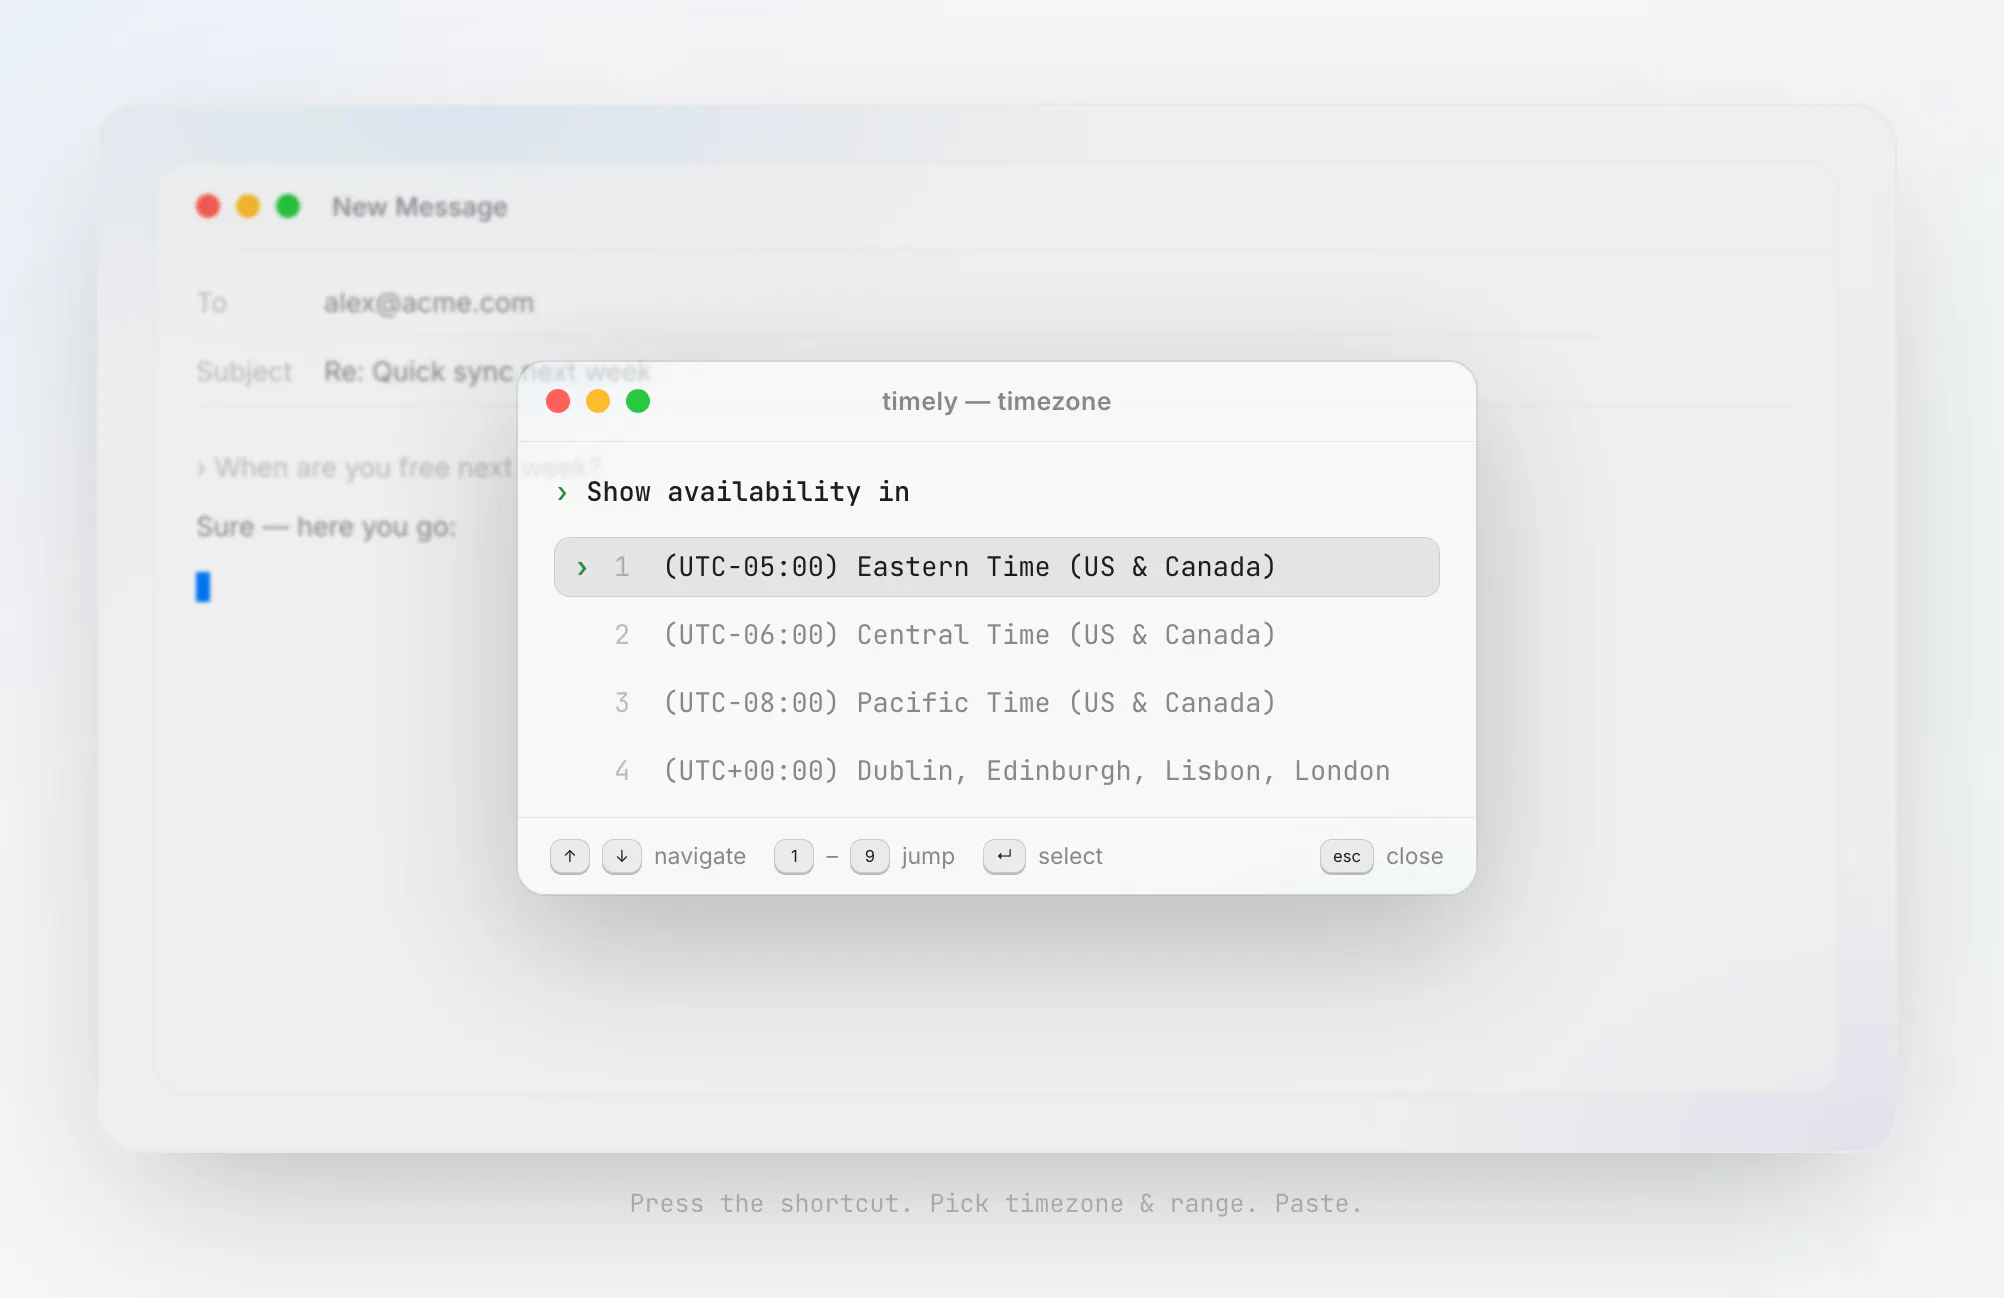Screen dimensions: 2004x1298
Task: Click the quoted 'When are you free' line
Action: pos(400,468)
